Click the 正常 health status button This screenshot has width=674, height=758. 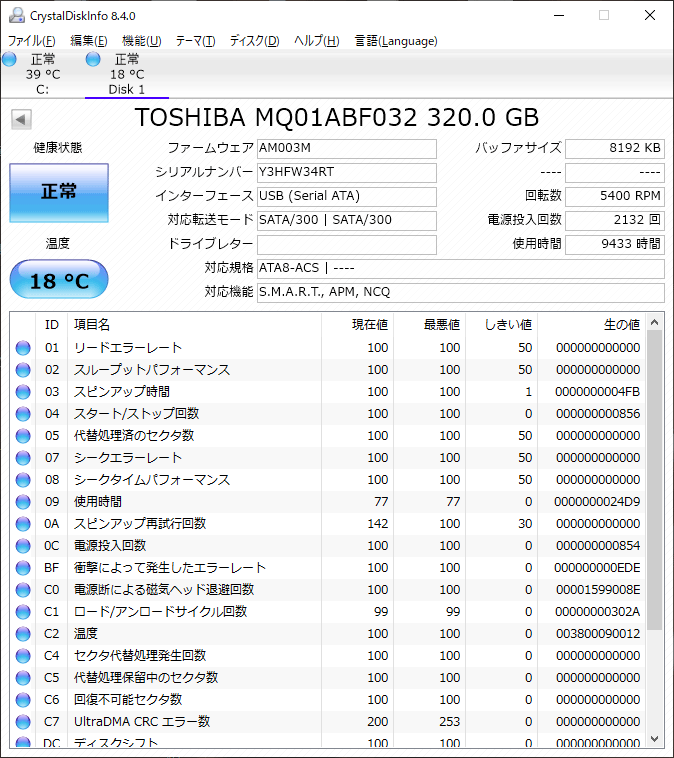pyautogui.click(x=58, y=192)
